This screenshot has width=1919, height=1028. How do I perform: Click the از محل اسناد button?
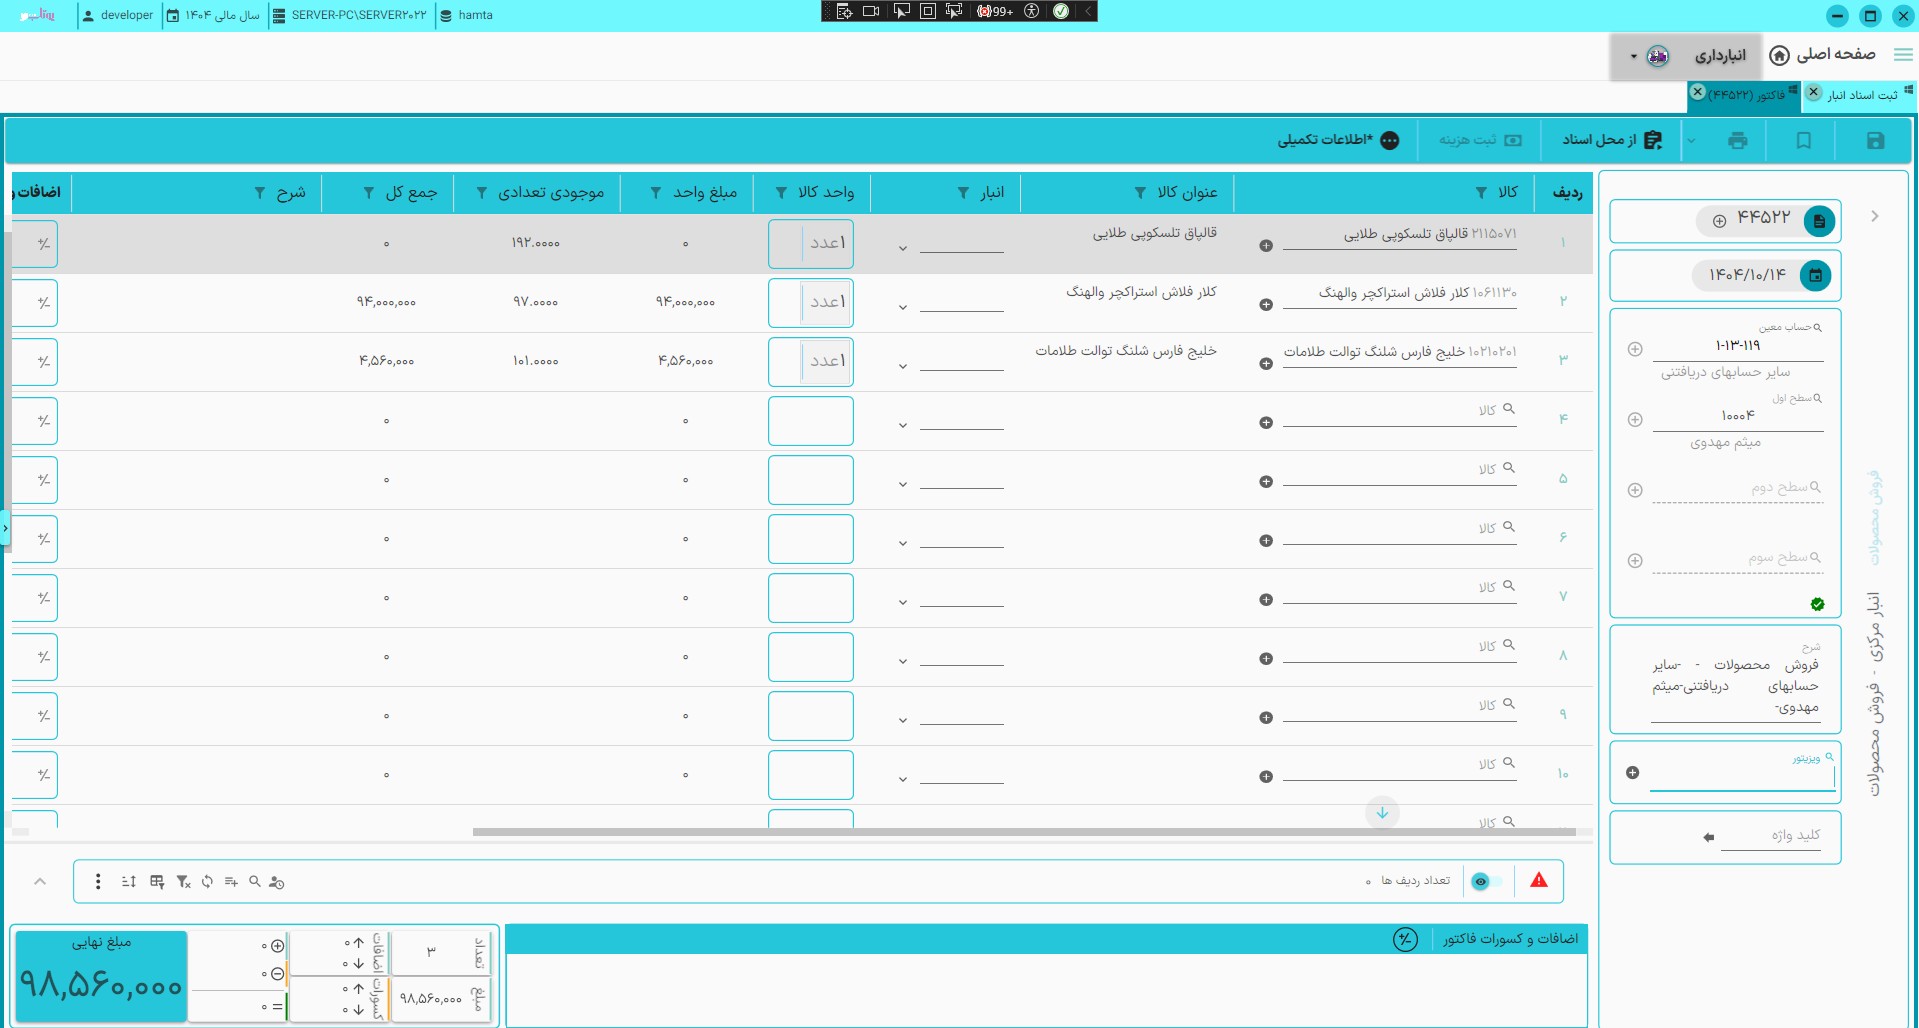click(x=1611, y=140)
